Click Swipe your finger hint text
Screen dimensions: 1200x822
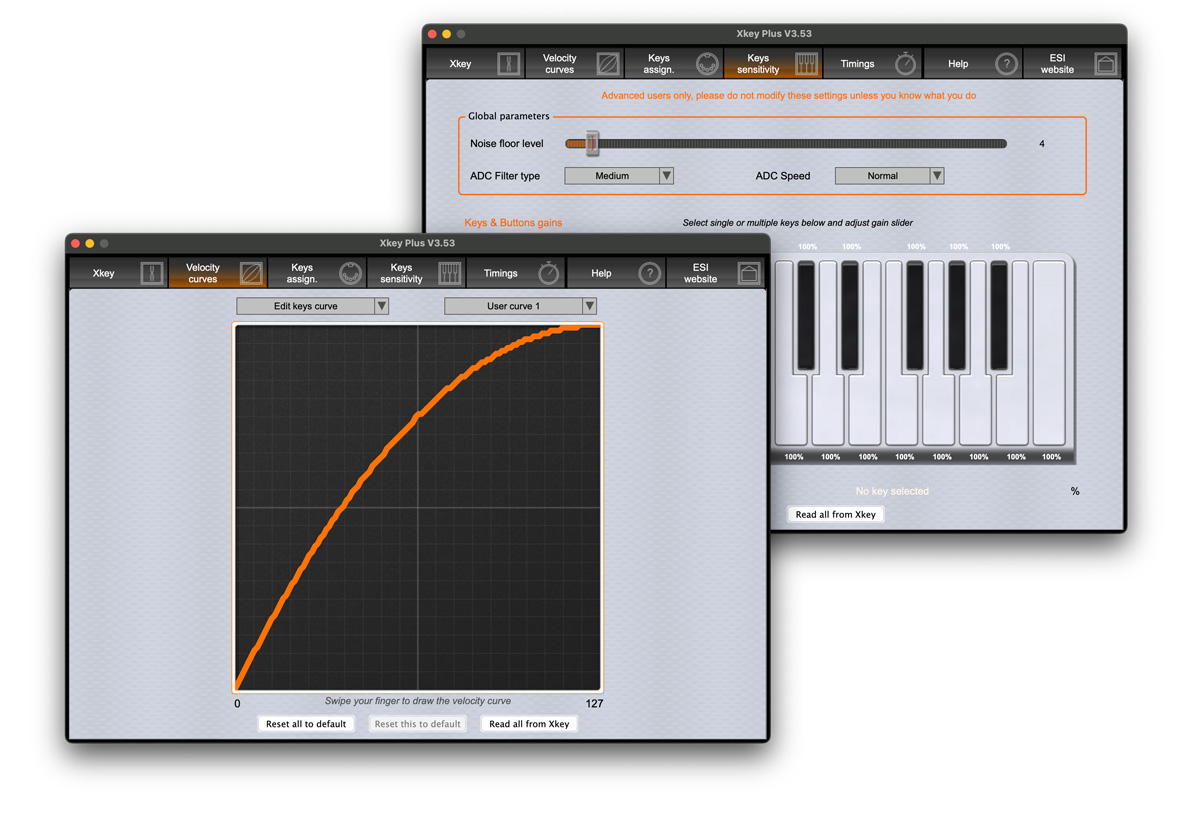[418, 702]
